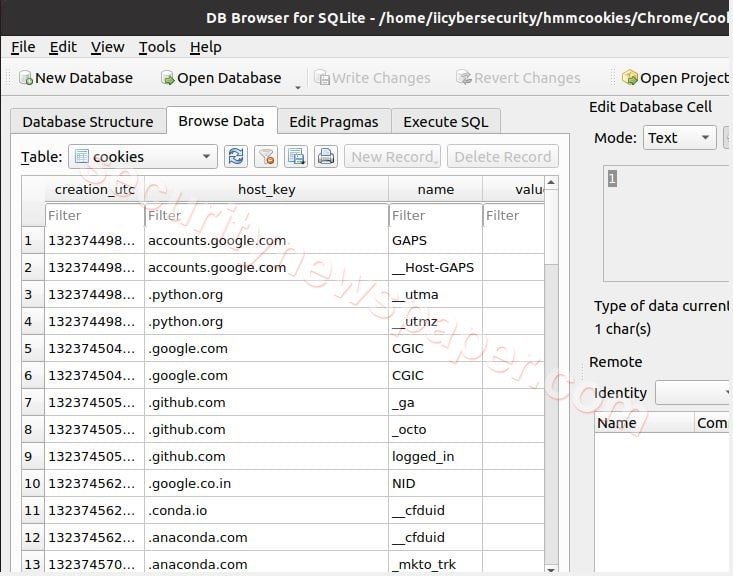
Task: Click the table scrollbar down arrow
Action: pos(551,569)
